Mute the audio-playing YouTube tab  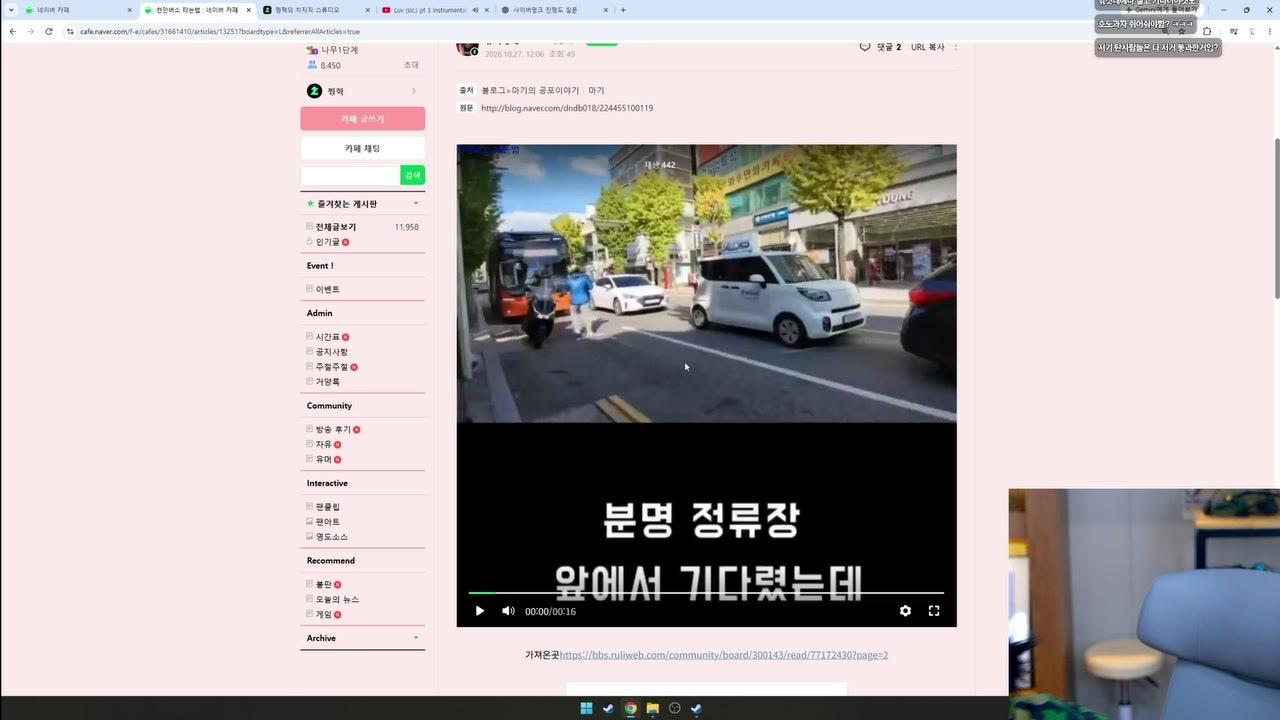coord(475,10)
